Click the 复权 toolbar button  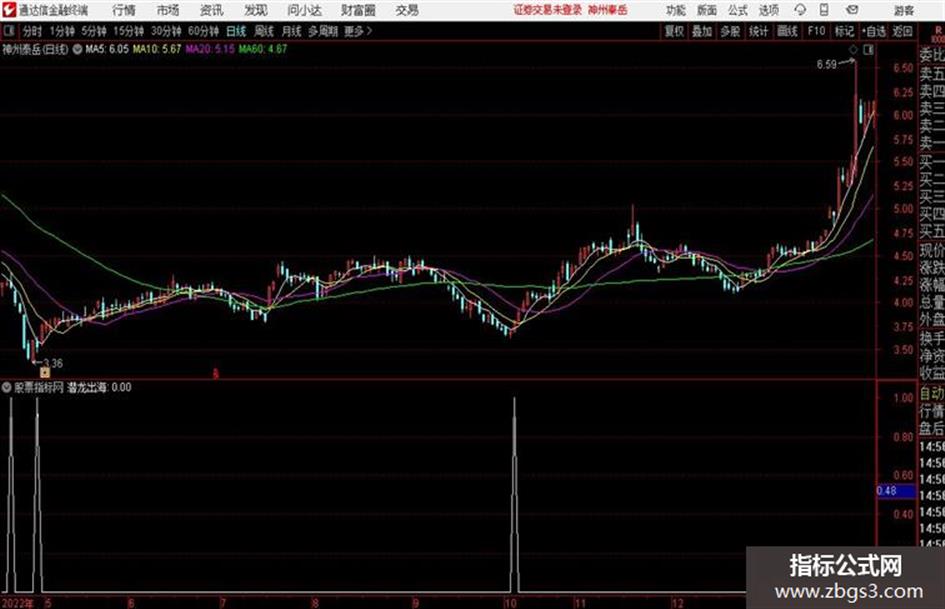pos(674,31)
